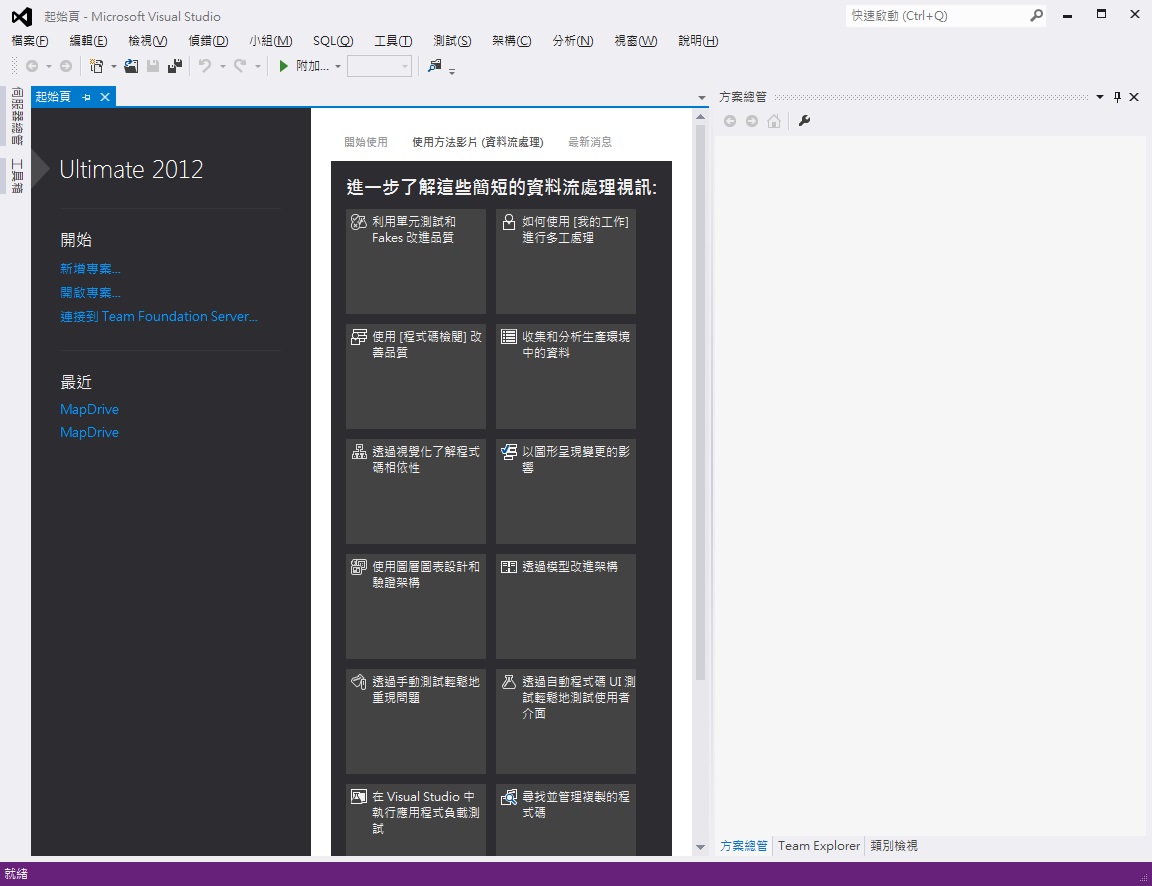The height and width of the screenshot is (886, 1152).
Task: Expand the Undo history dropdown arrow
Action: click(223, 67)
